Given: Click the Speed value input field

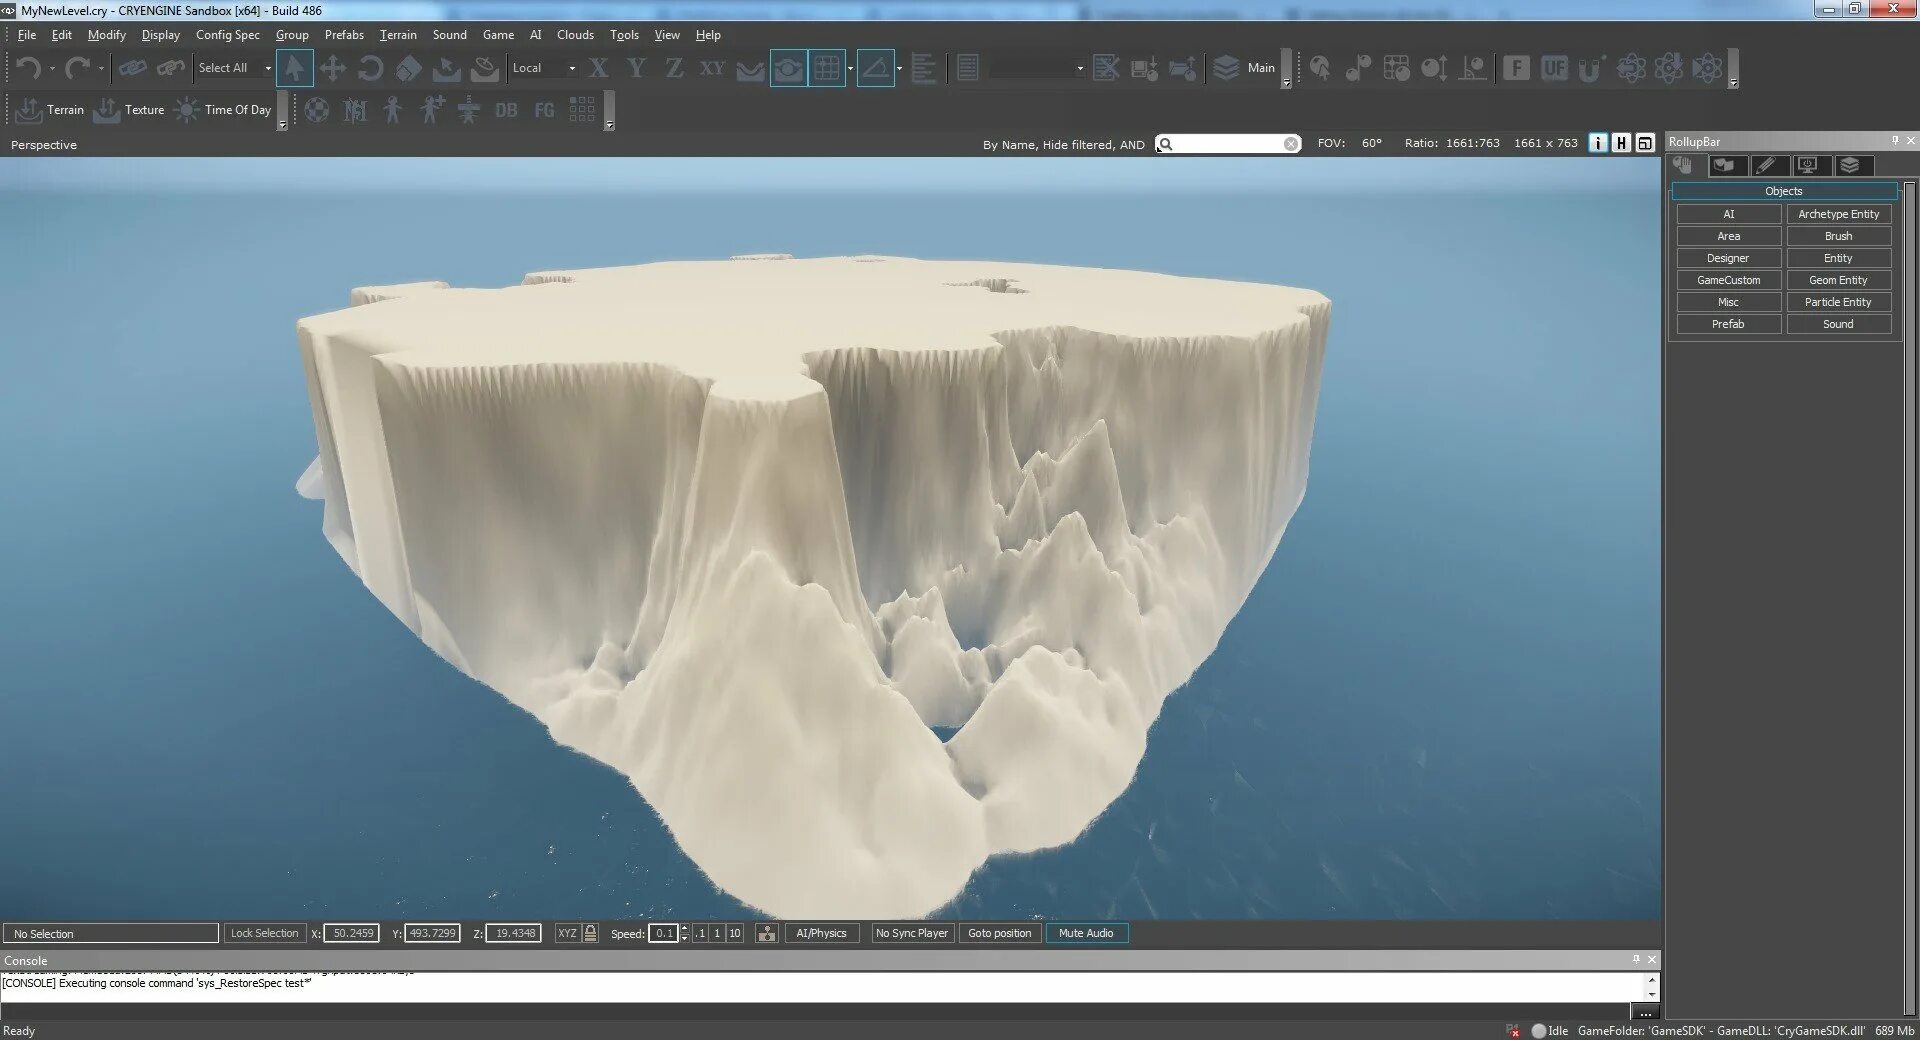Looking at the screenshot, I should coord(663,933).
